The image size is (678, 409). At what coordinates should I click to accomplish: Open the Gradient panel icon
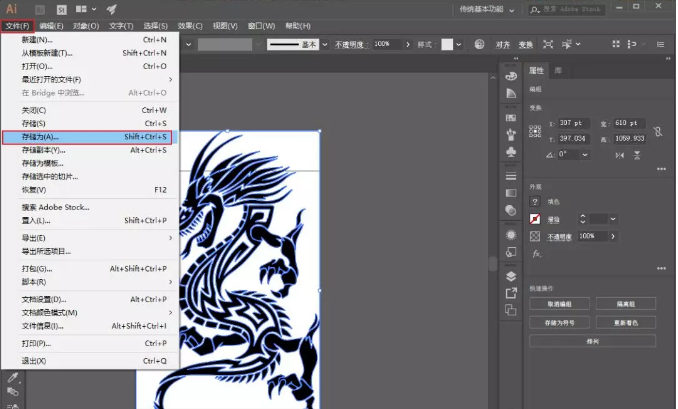click(511, 193)
